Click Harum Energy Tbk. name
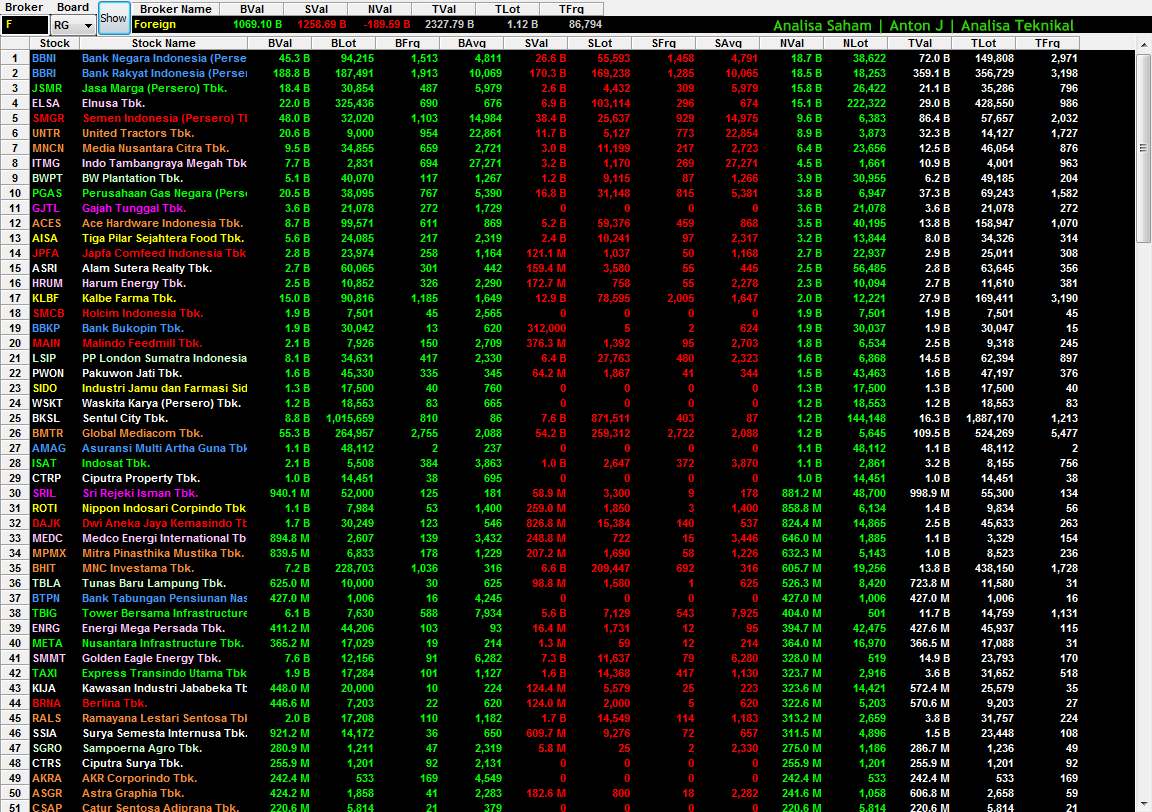 click(x=134, y=283)
